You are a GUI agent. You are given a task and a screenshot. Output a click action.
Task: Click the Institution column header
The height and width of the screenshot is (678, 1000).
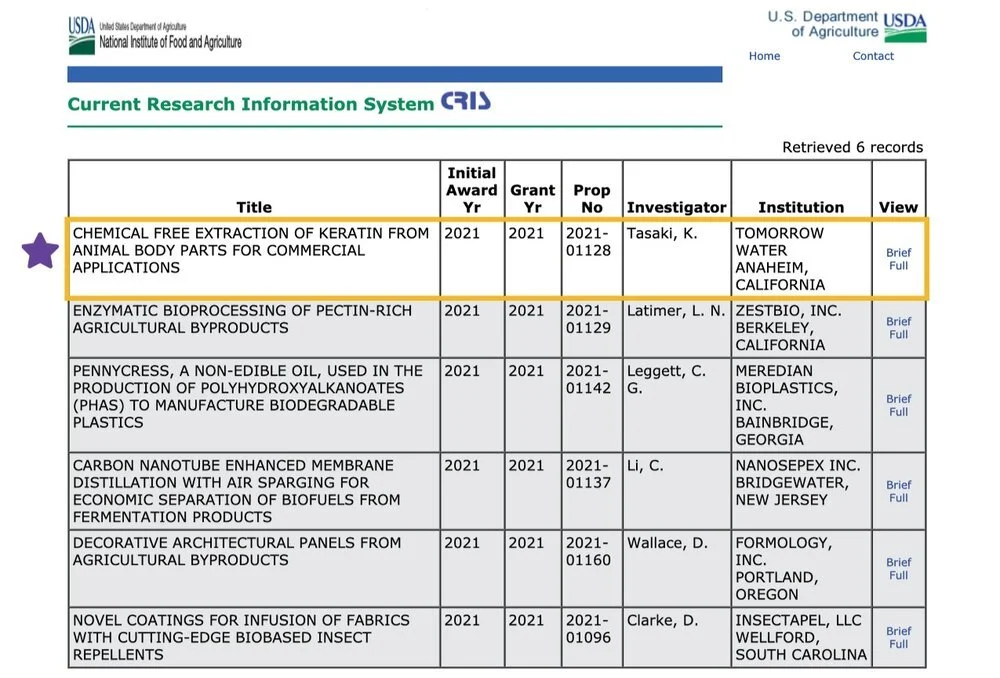(x=801, y=207)
